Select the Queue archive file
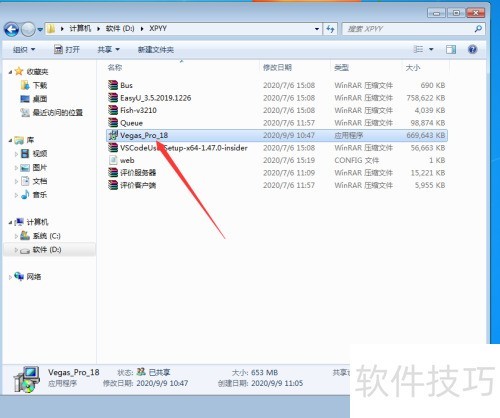 pos(277,123)
